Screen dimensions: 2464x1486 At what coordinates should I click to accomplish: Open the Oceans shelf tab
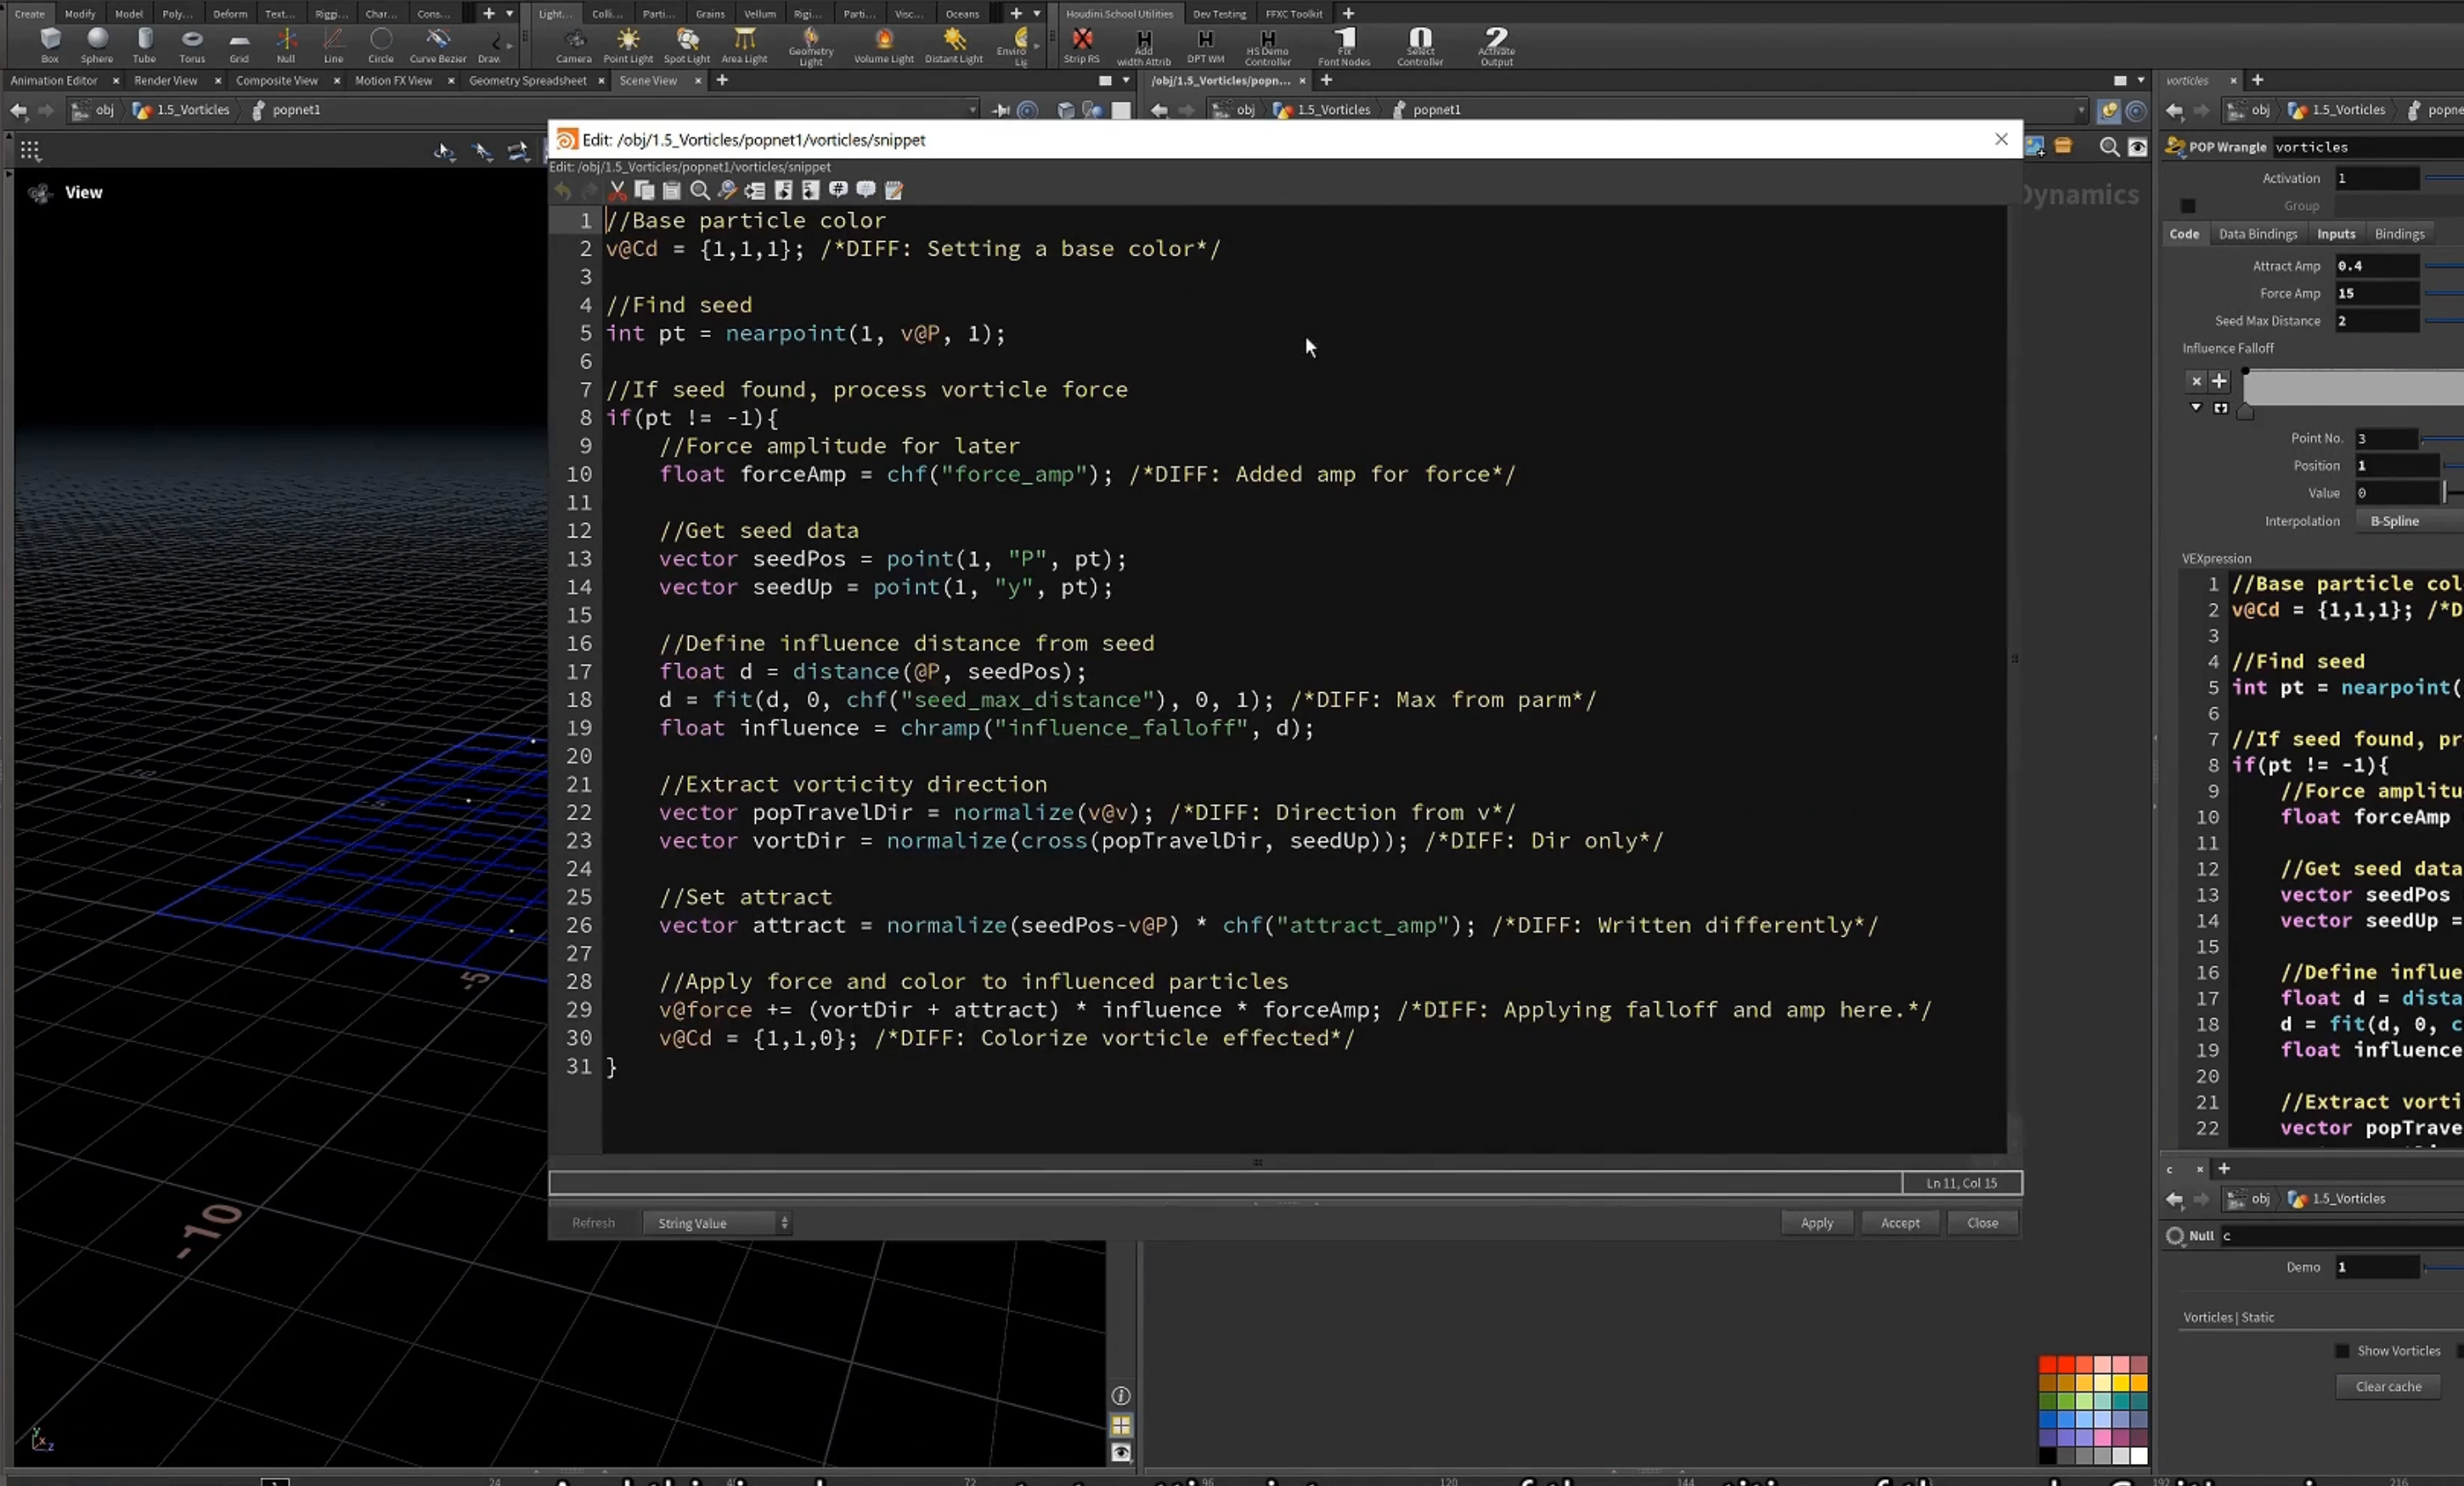click(x=962, y=14)
